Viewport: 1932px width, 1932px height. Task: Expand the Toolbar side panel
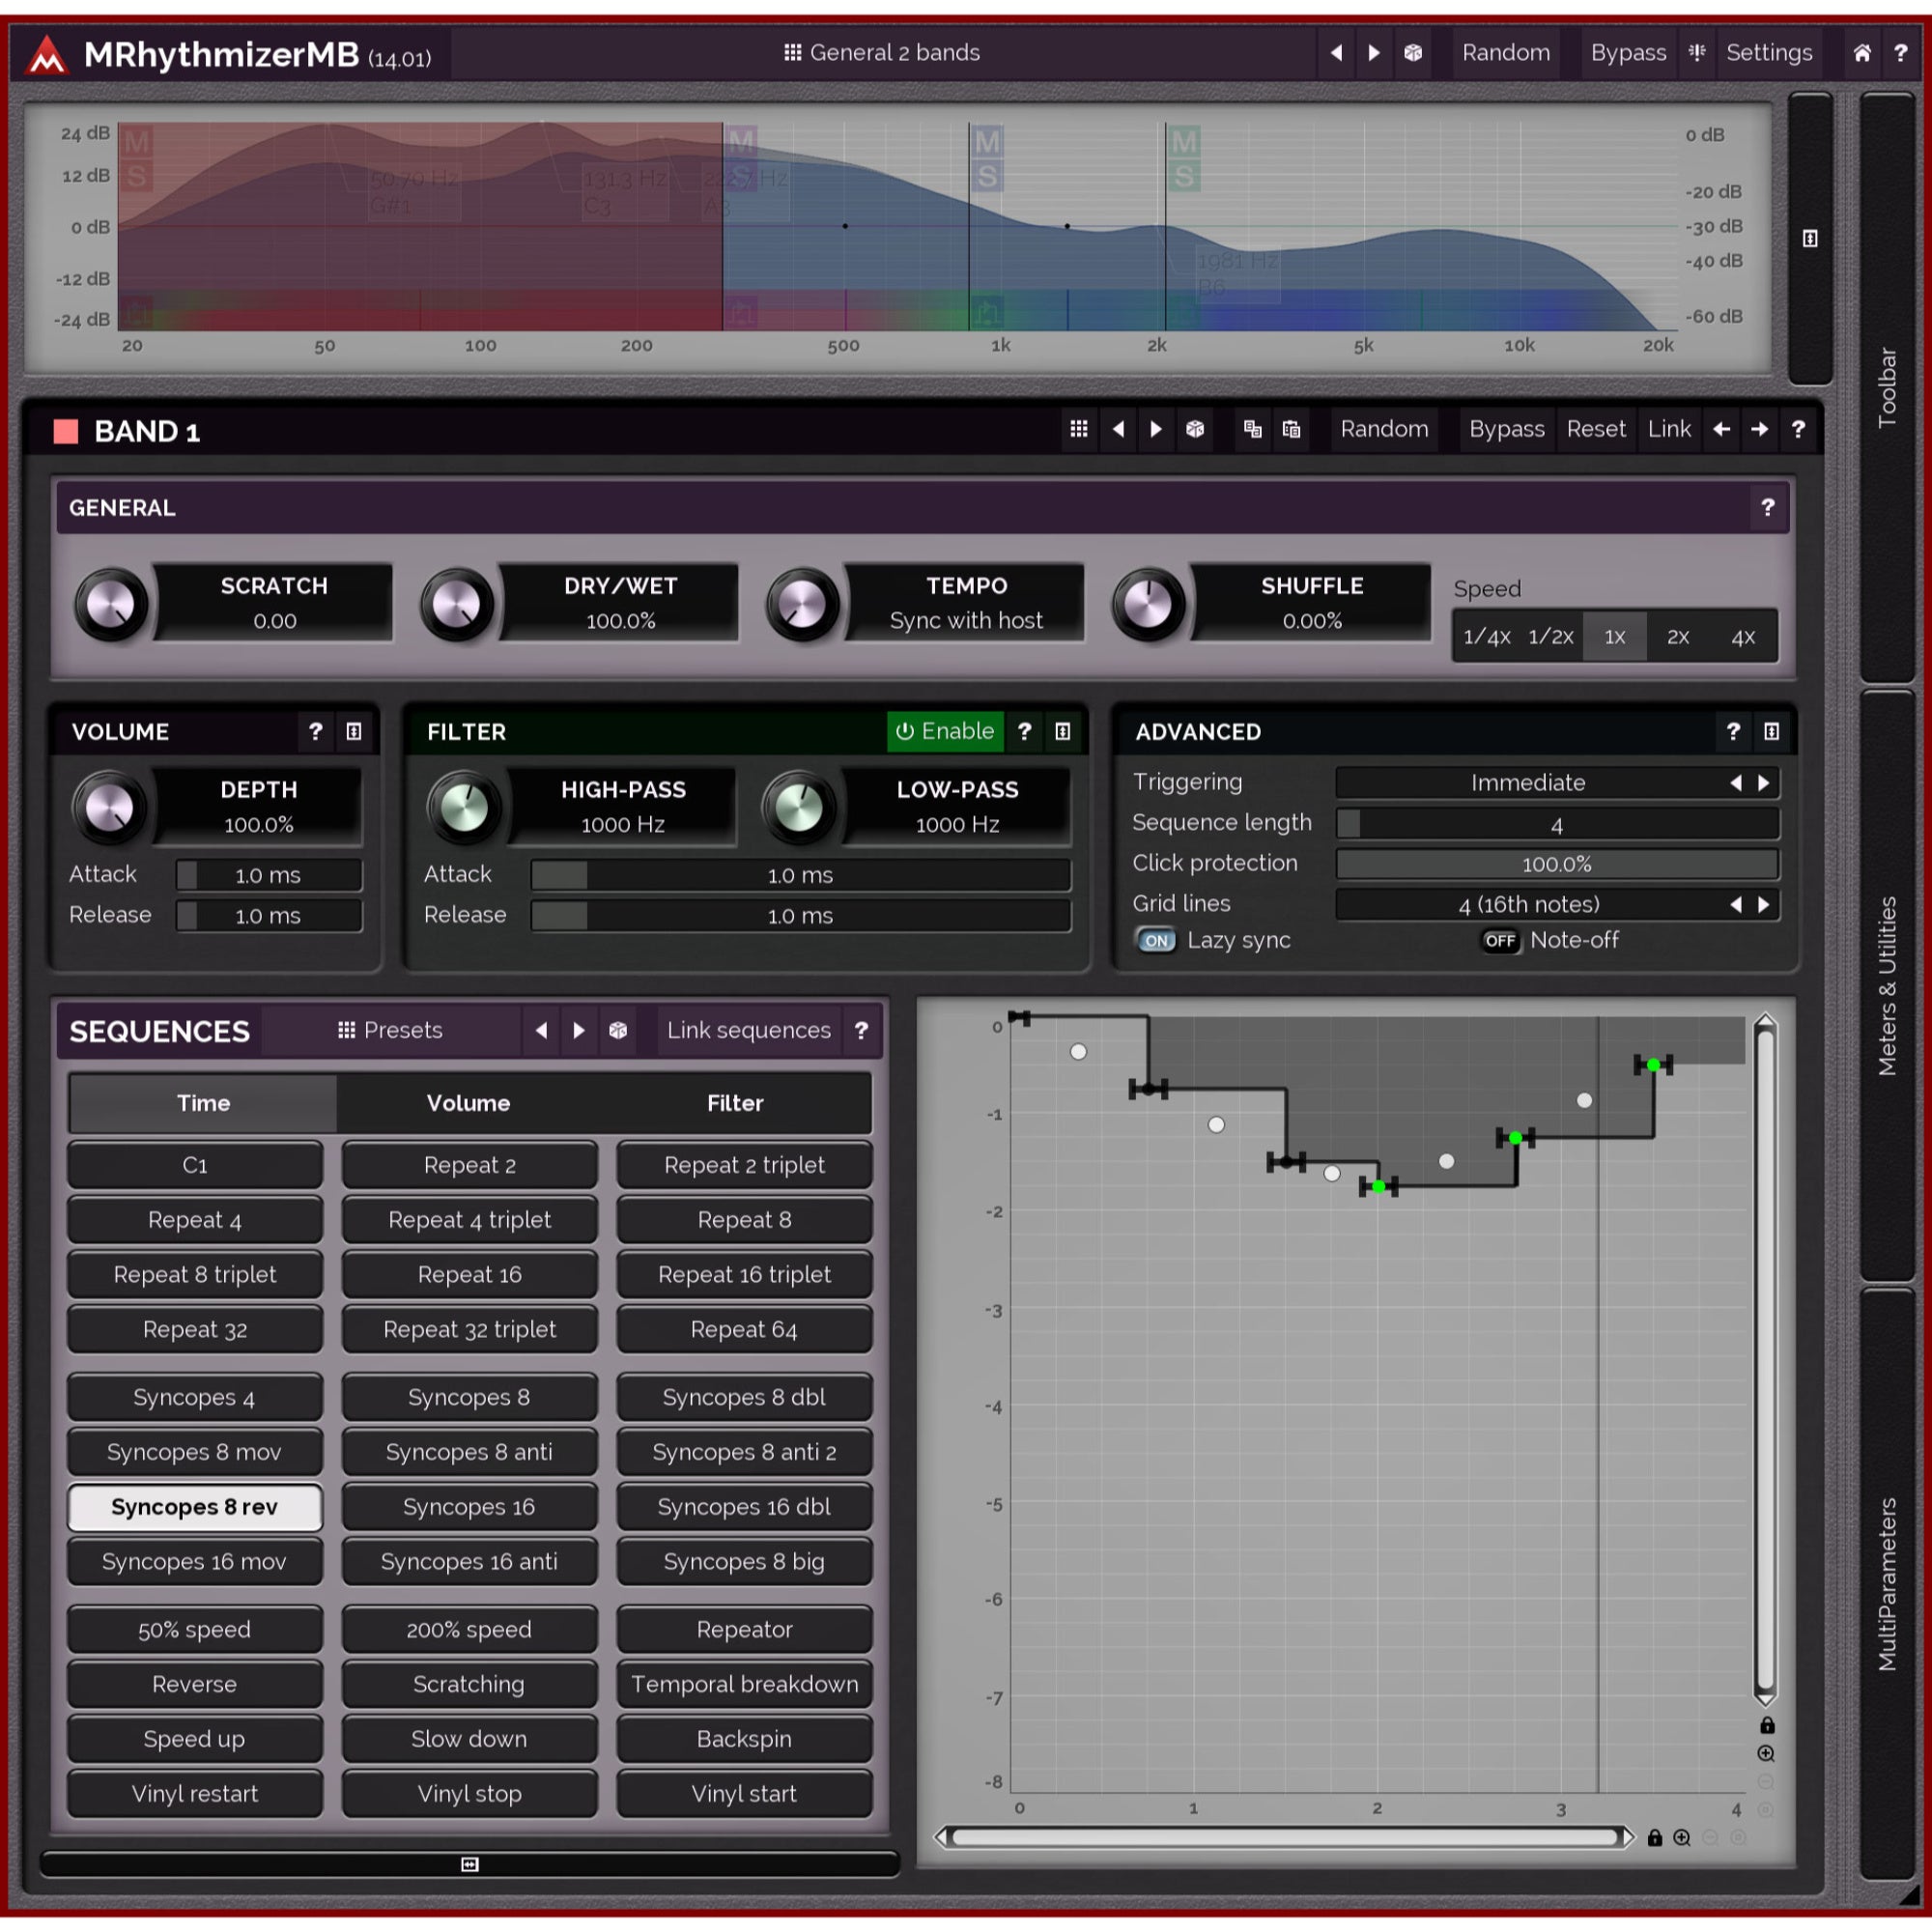click(x=1886, y=387)
